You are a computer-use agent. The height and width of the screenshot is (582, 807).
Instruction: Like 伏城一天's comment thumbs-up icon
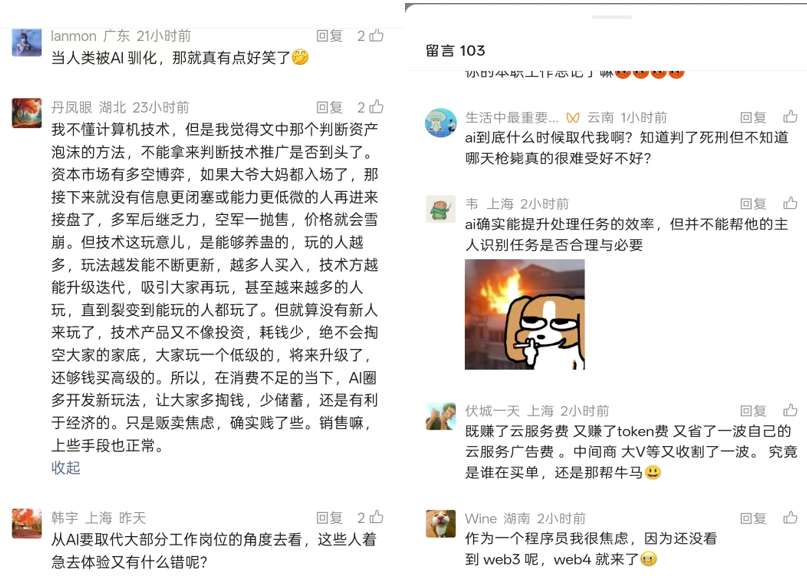point(790,410)
